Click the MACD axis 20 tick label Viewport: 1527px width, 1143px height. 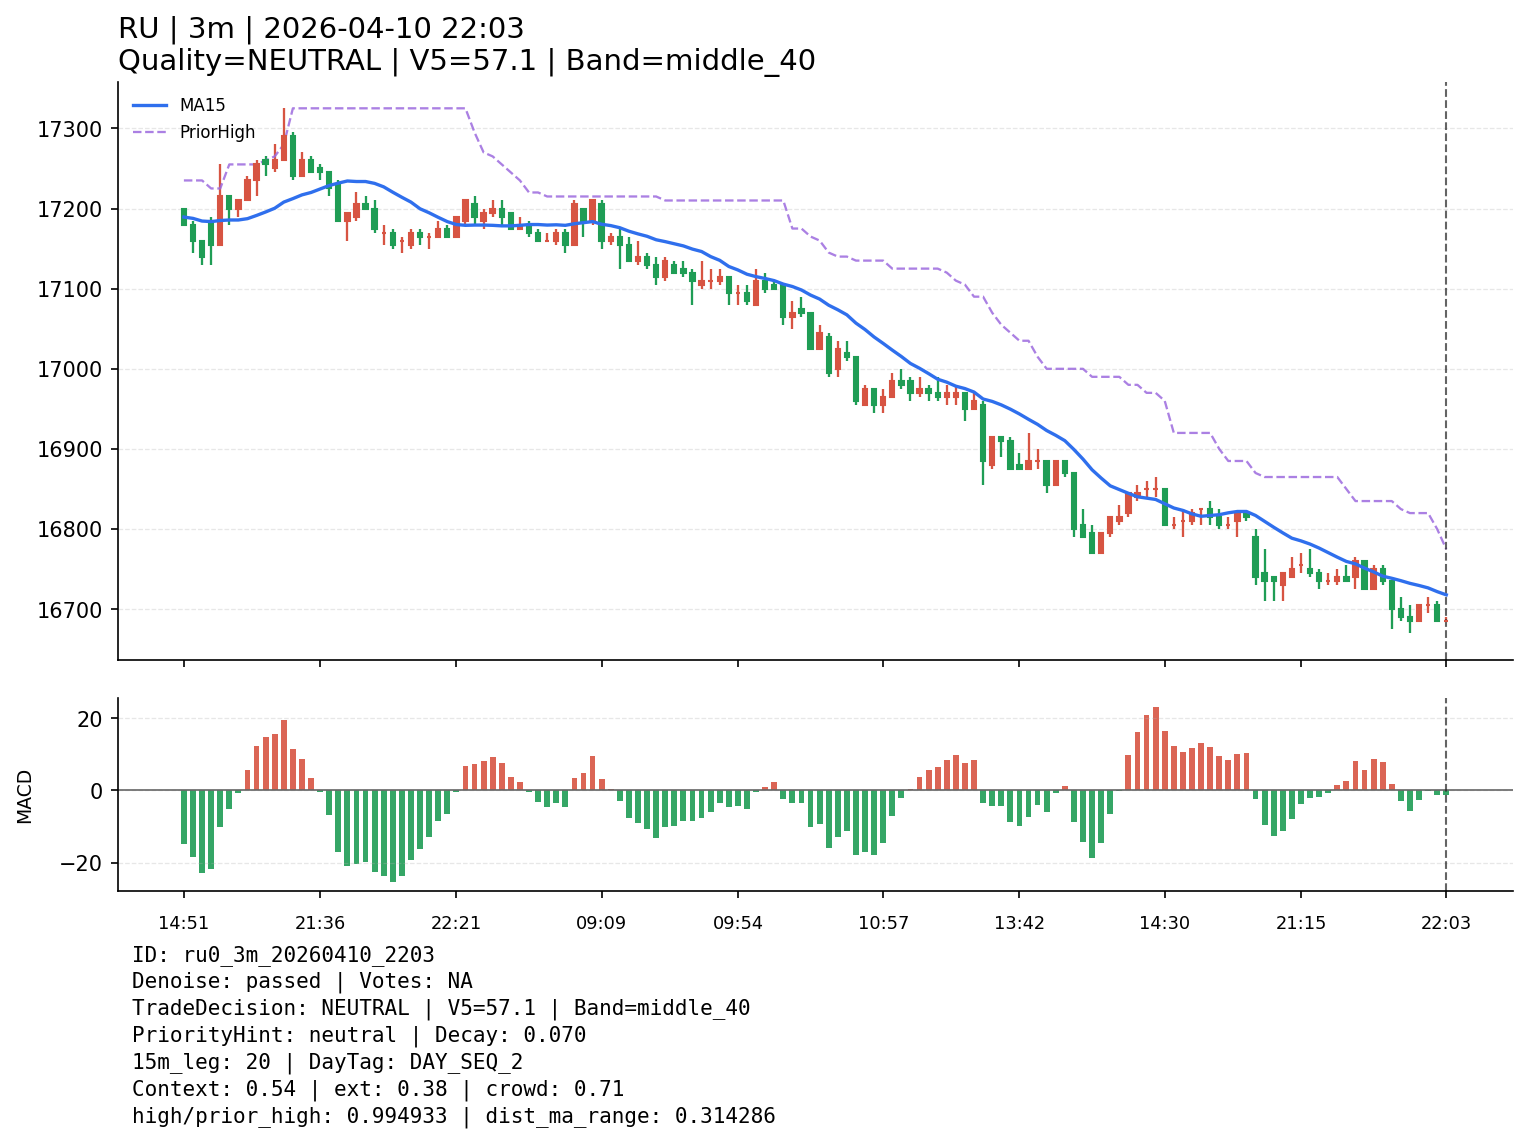click(91, 719)
